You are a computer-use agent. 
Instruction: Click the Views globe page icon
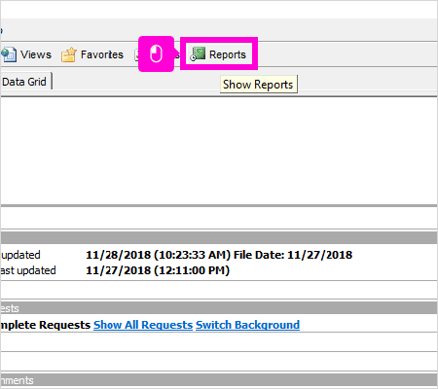click(x=8, y=54)
